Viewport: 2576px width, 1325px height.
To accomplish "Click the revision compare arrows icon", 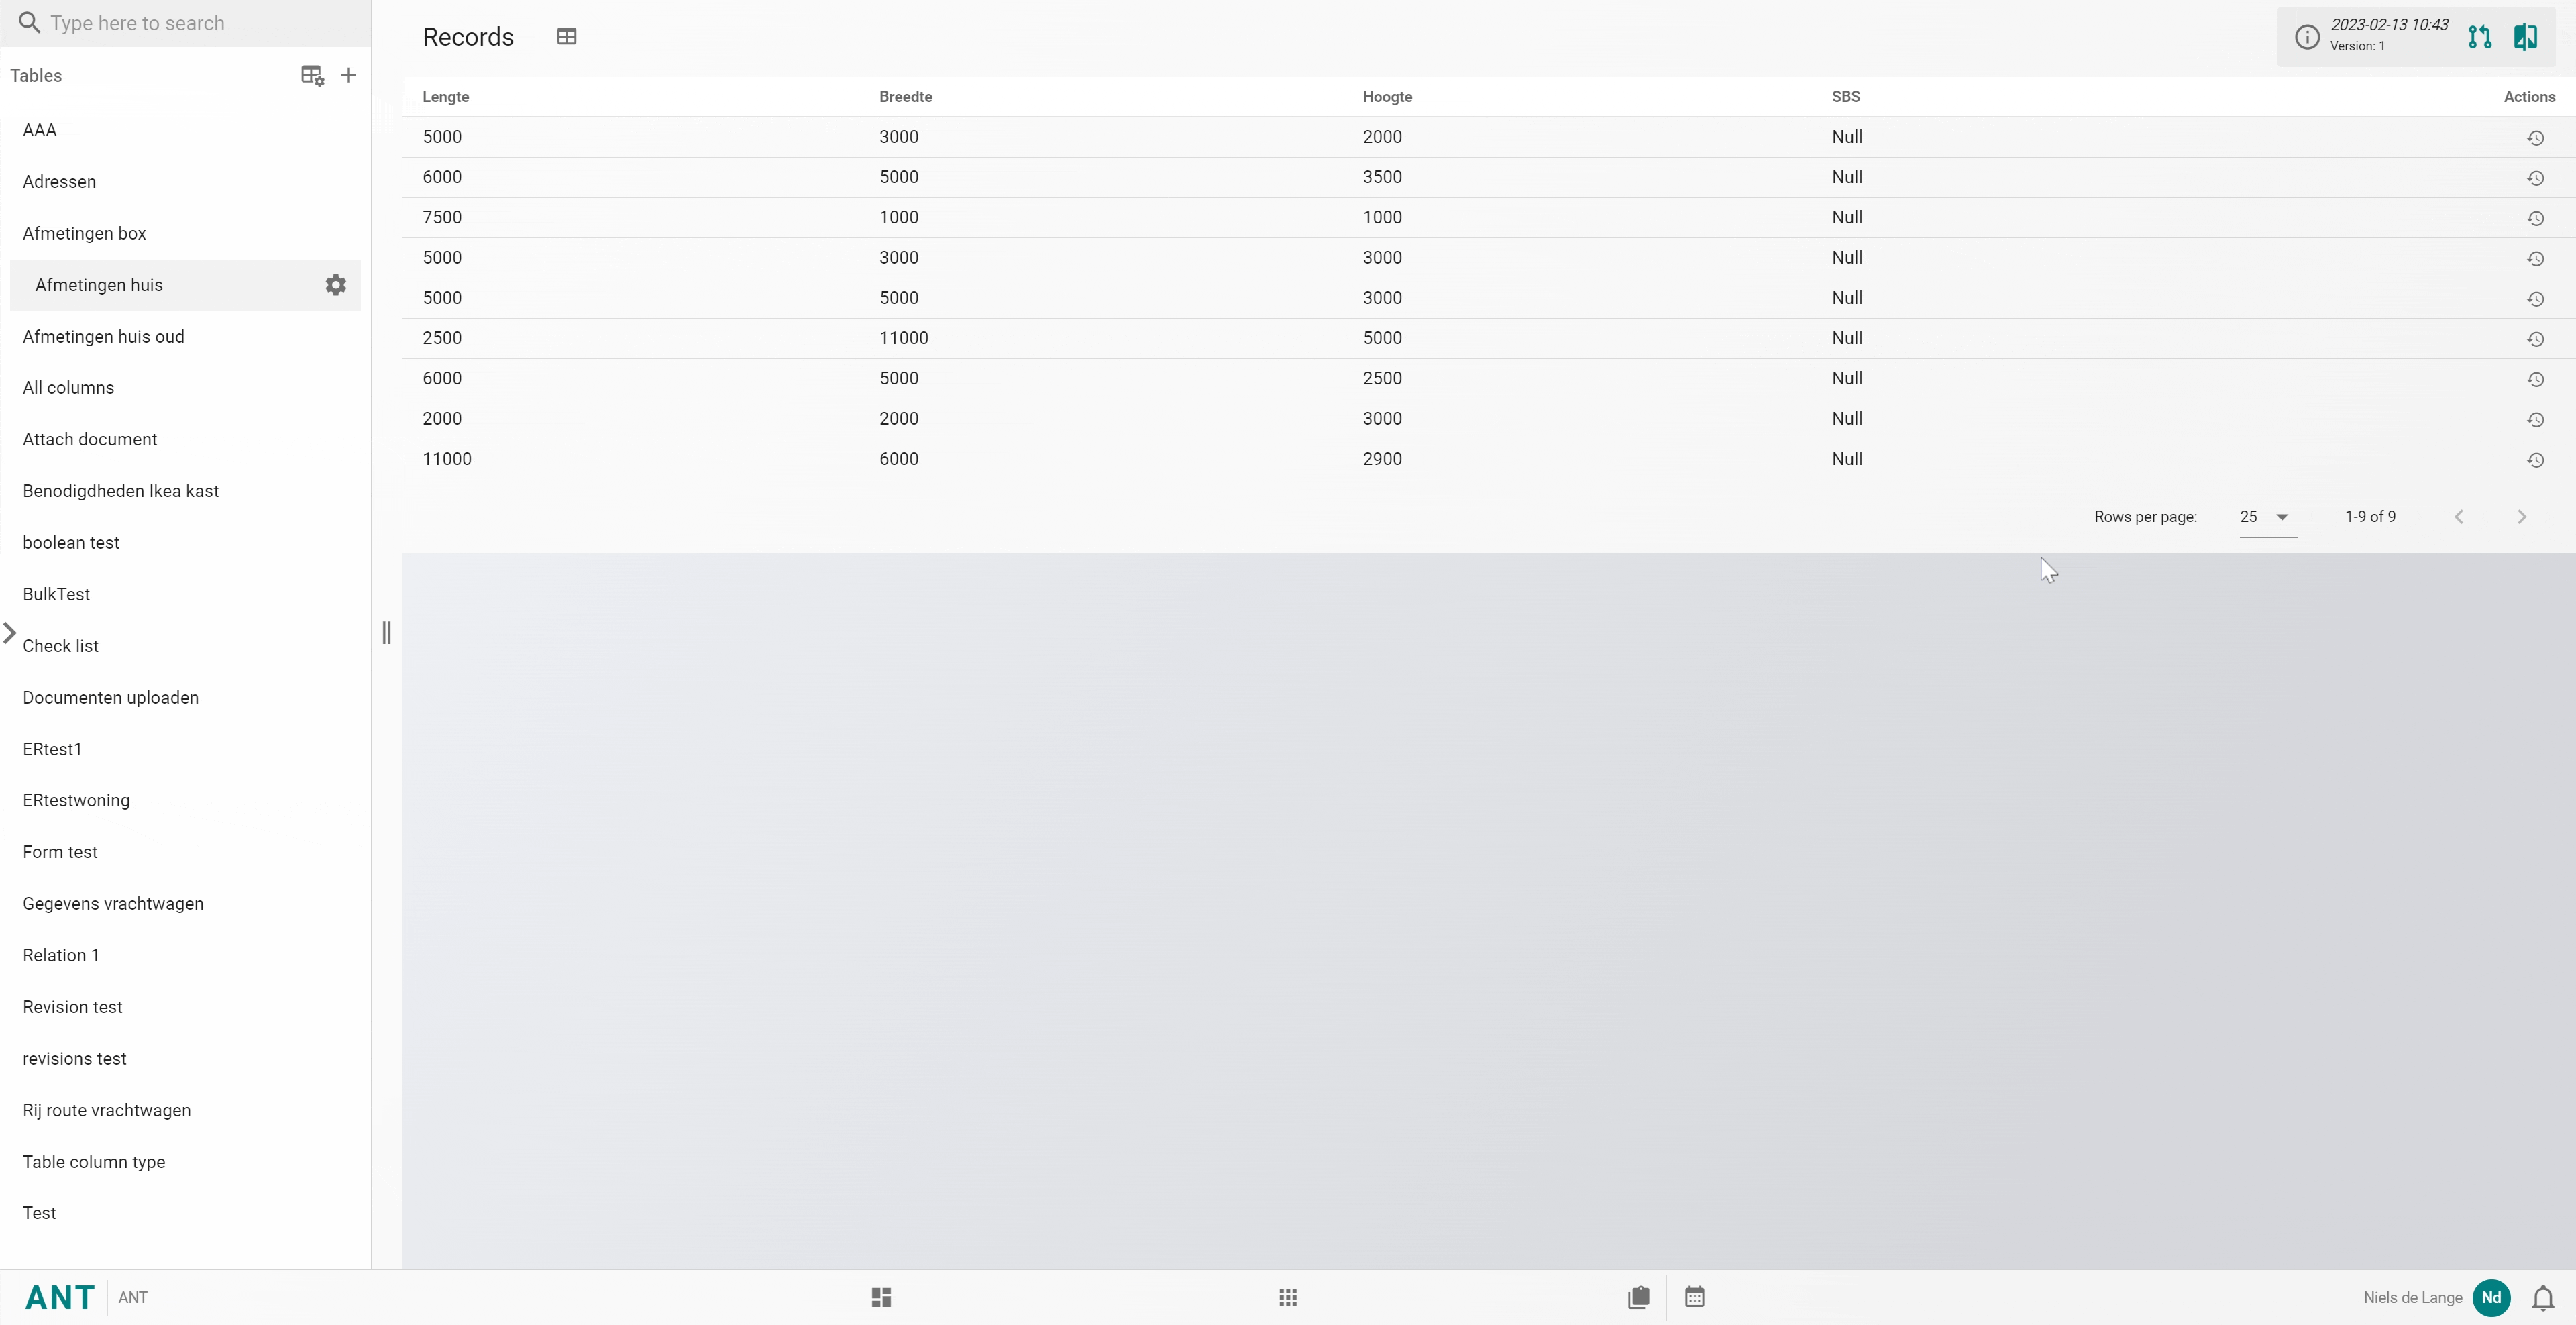I will (2479, 37).
